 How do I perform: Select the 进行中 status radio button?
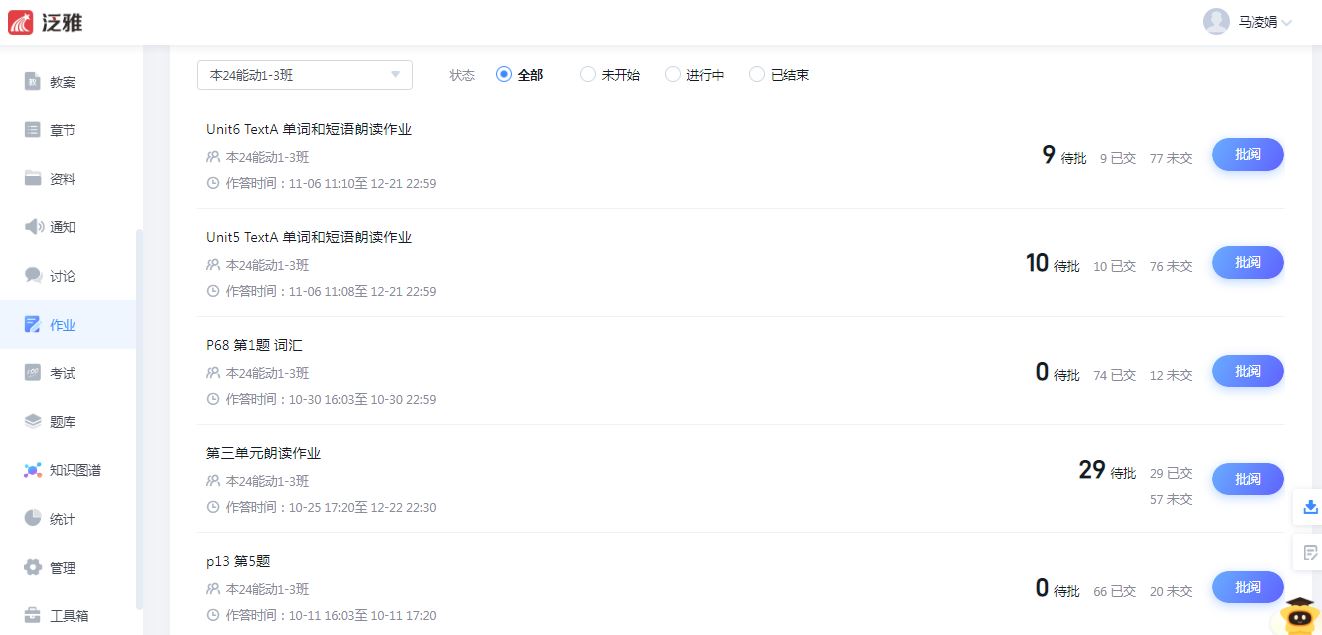(672, 74)
